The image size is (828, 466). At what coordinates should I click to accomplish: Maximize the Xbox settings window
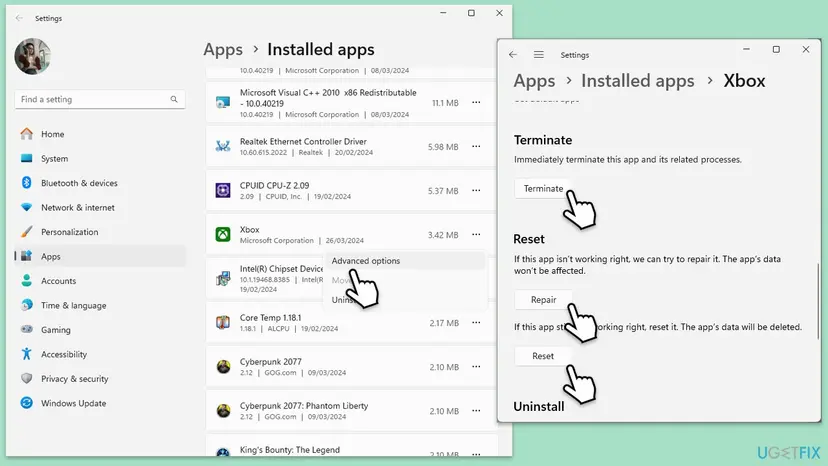pos(776,49)
